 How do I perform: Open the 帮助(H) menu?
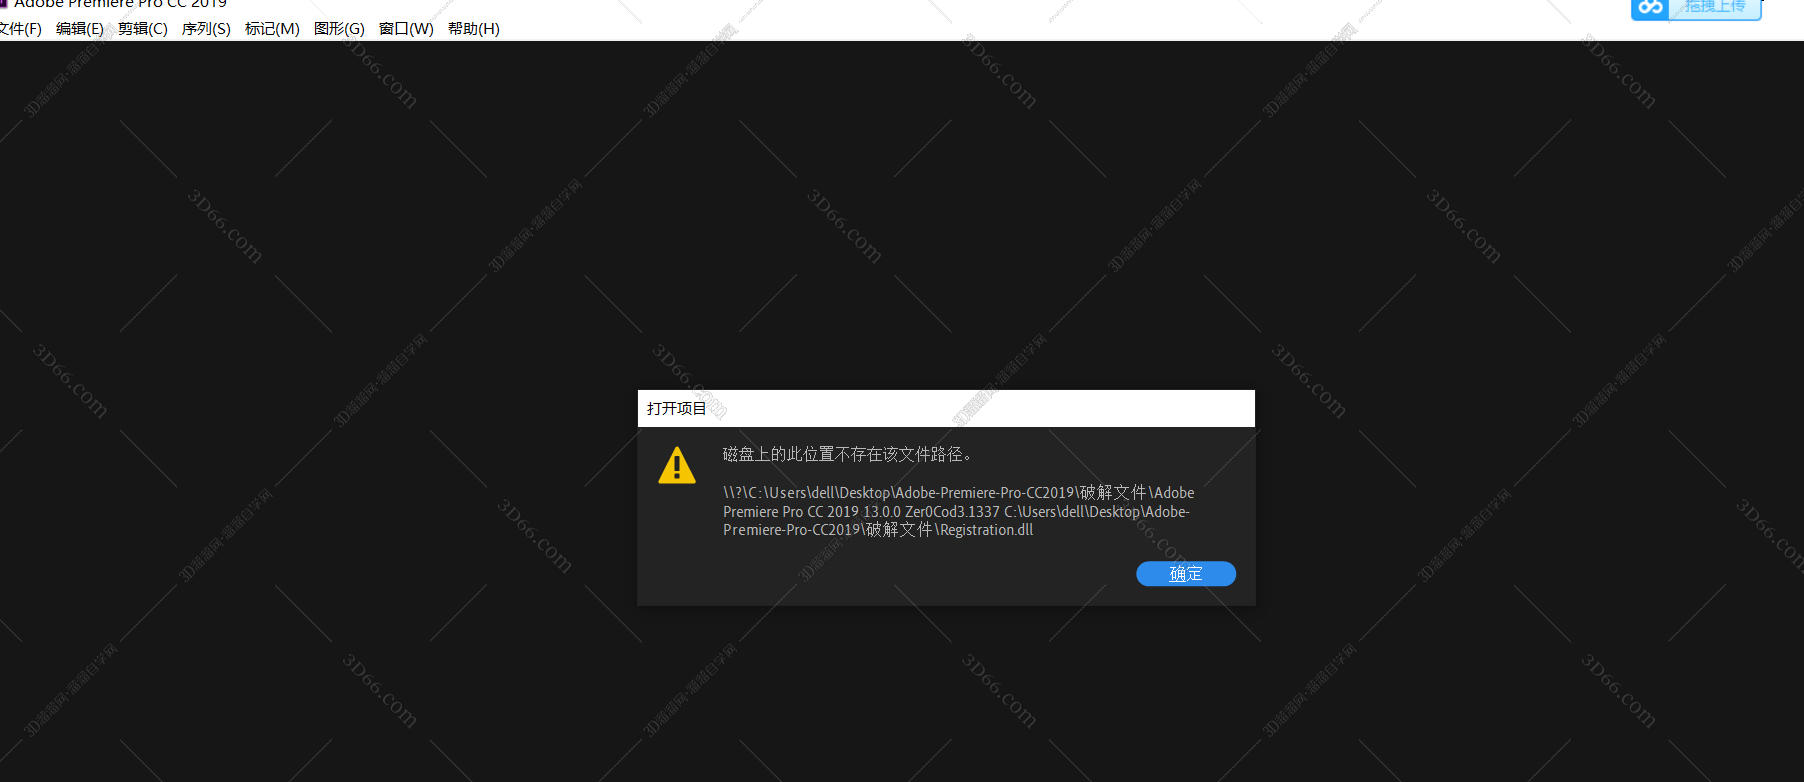pyautogui.click(x=474, y=29)
